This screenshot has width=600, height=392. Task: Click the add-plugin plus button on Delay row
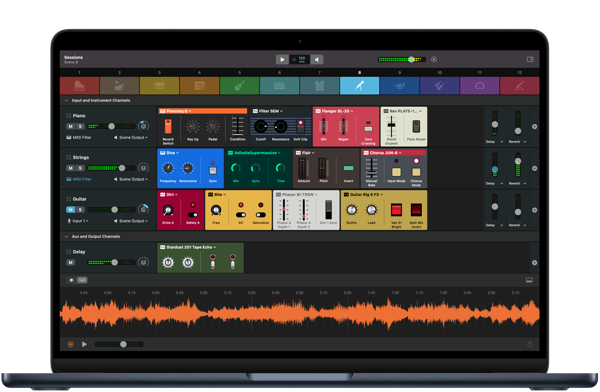coord(535,263)
